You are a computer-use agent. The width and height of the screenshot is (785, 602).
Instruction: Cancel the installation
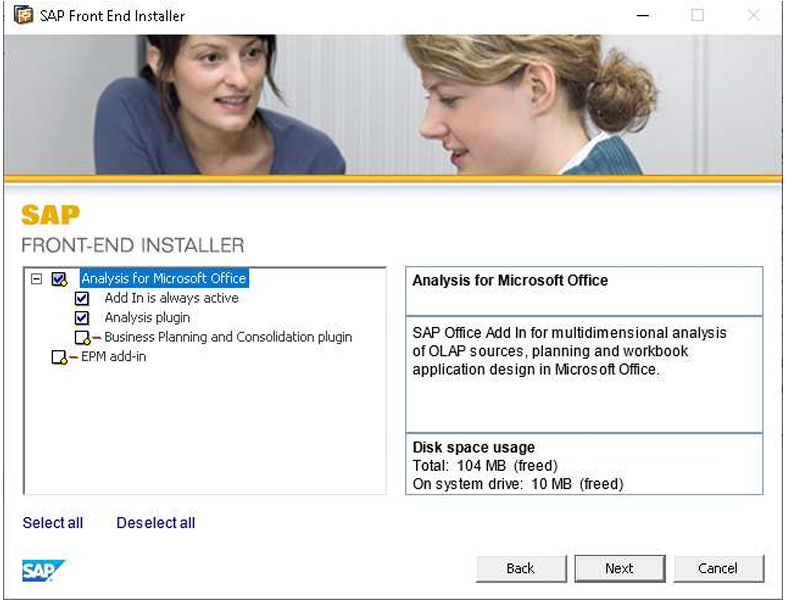pos(718,568)
